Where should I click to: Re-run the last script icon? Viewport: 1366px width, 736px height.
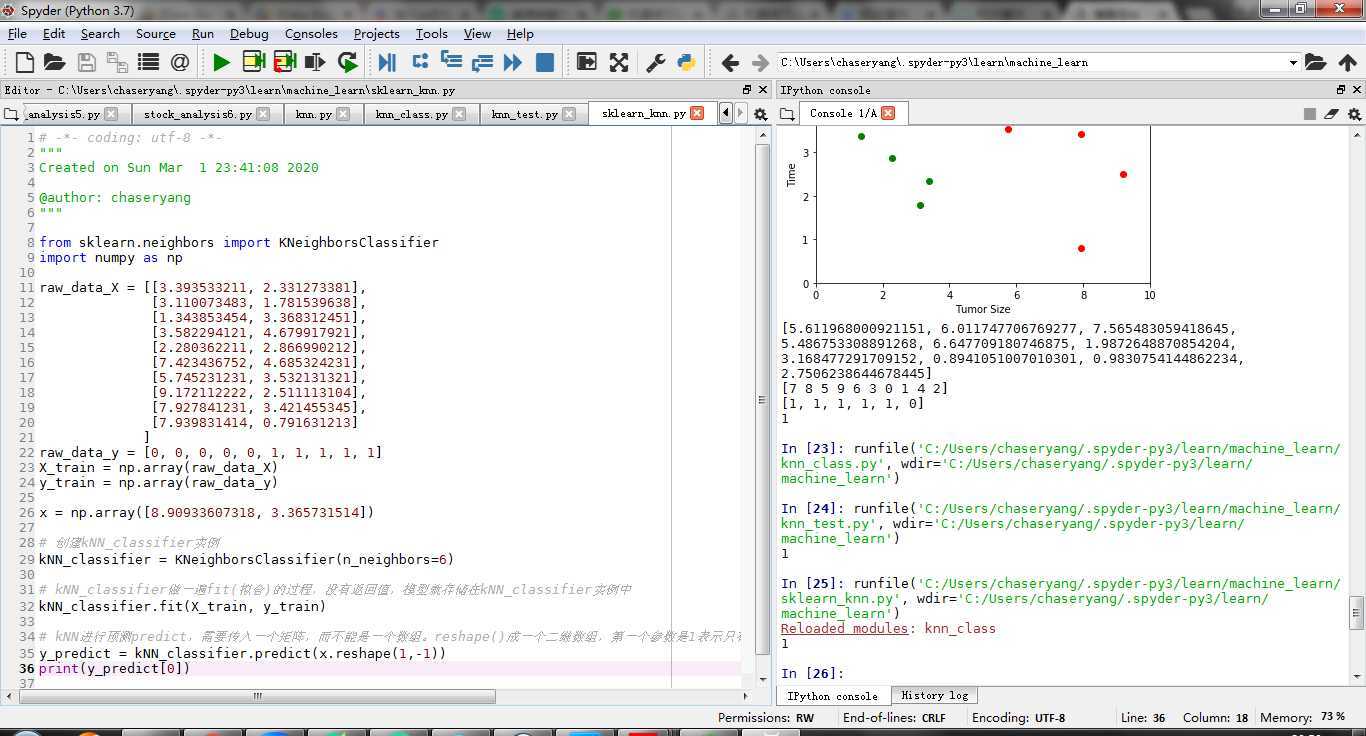(347, 62)
